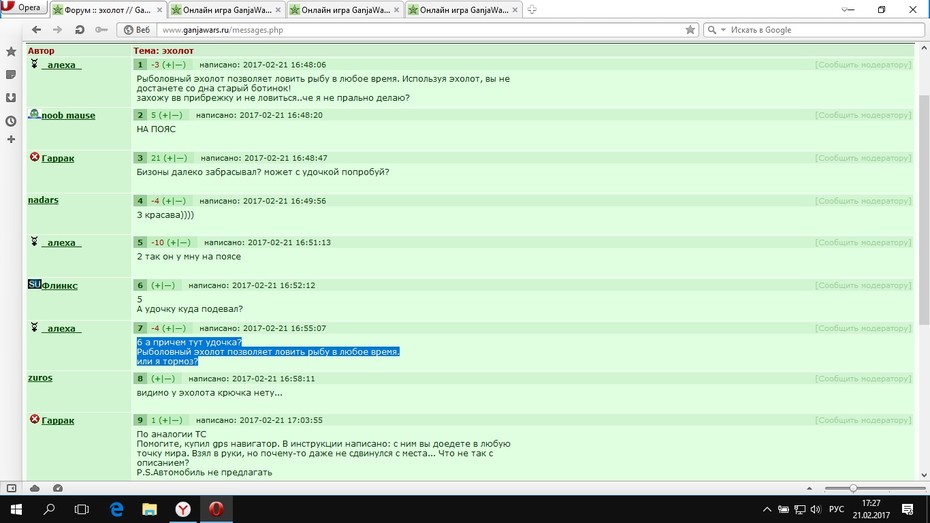Add a panel with the sidebar plus
Viewport: 930px width, 523px height.
[x=11, y=139]
